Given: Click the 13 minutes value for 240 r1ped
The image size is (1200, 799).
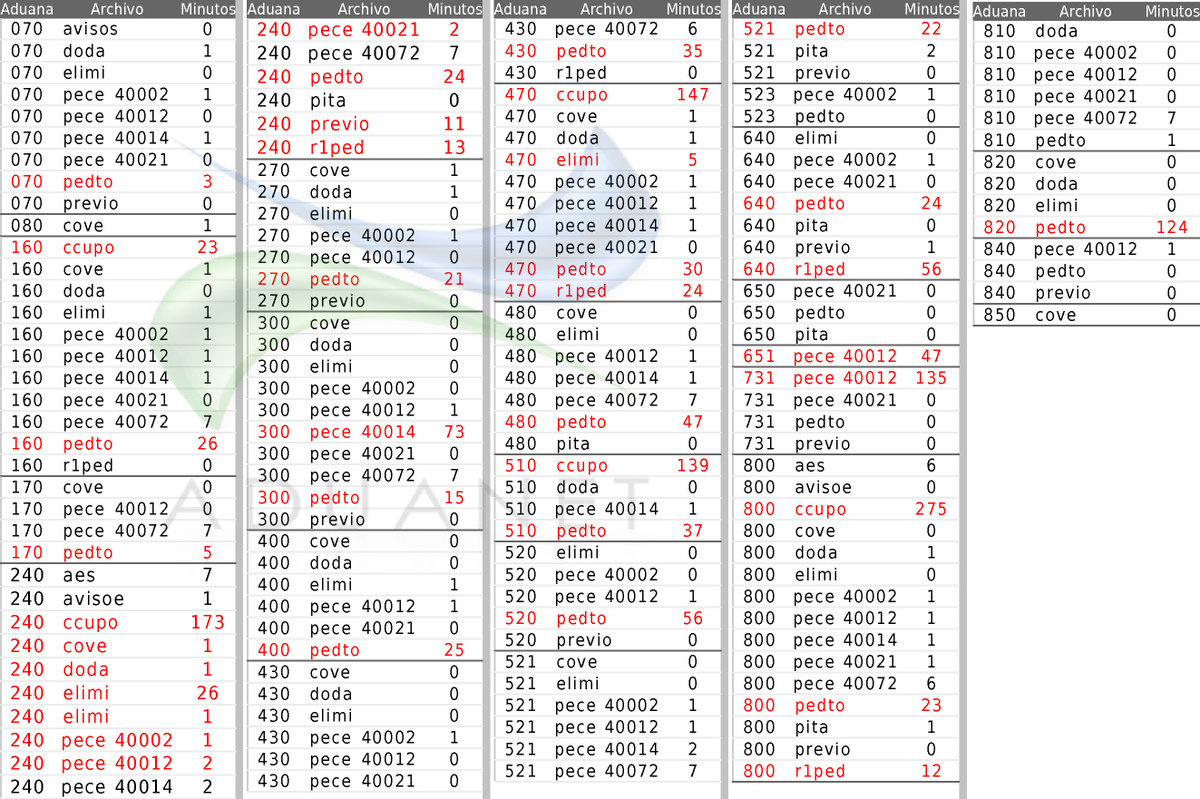Looking at the screenshot, I should point(453,147).
